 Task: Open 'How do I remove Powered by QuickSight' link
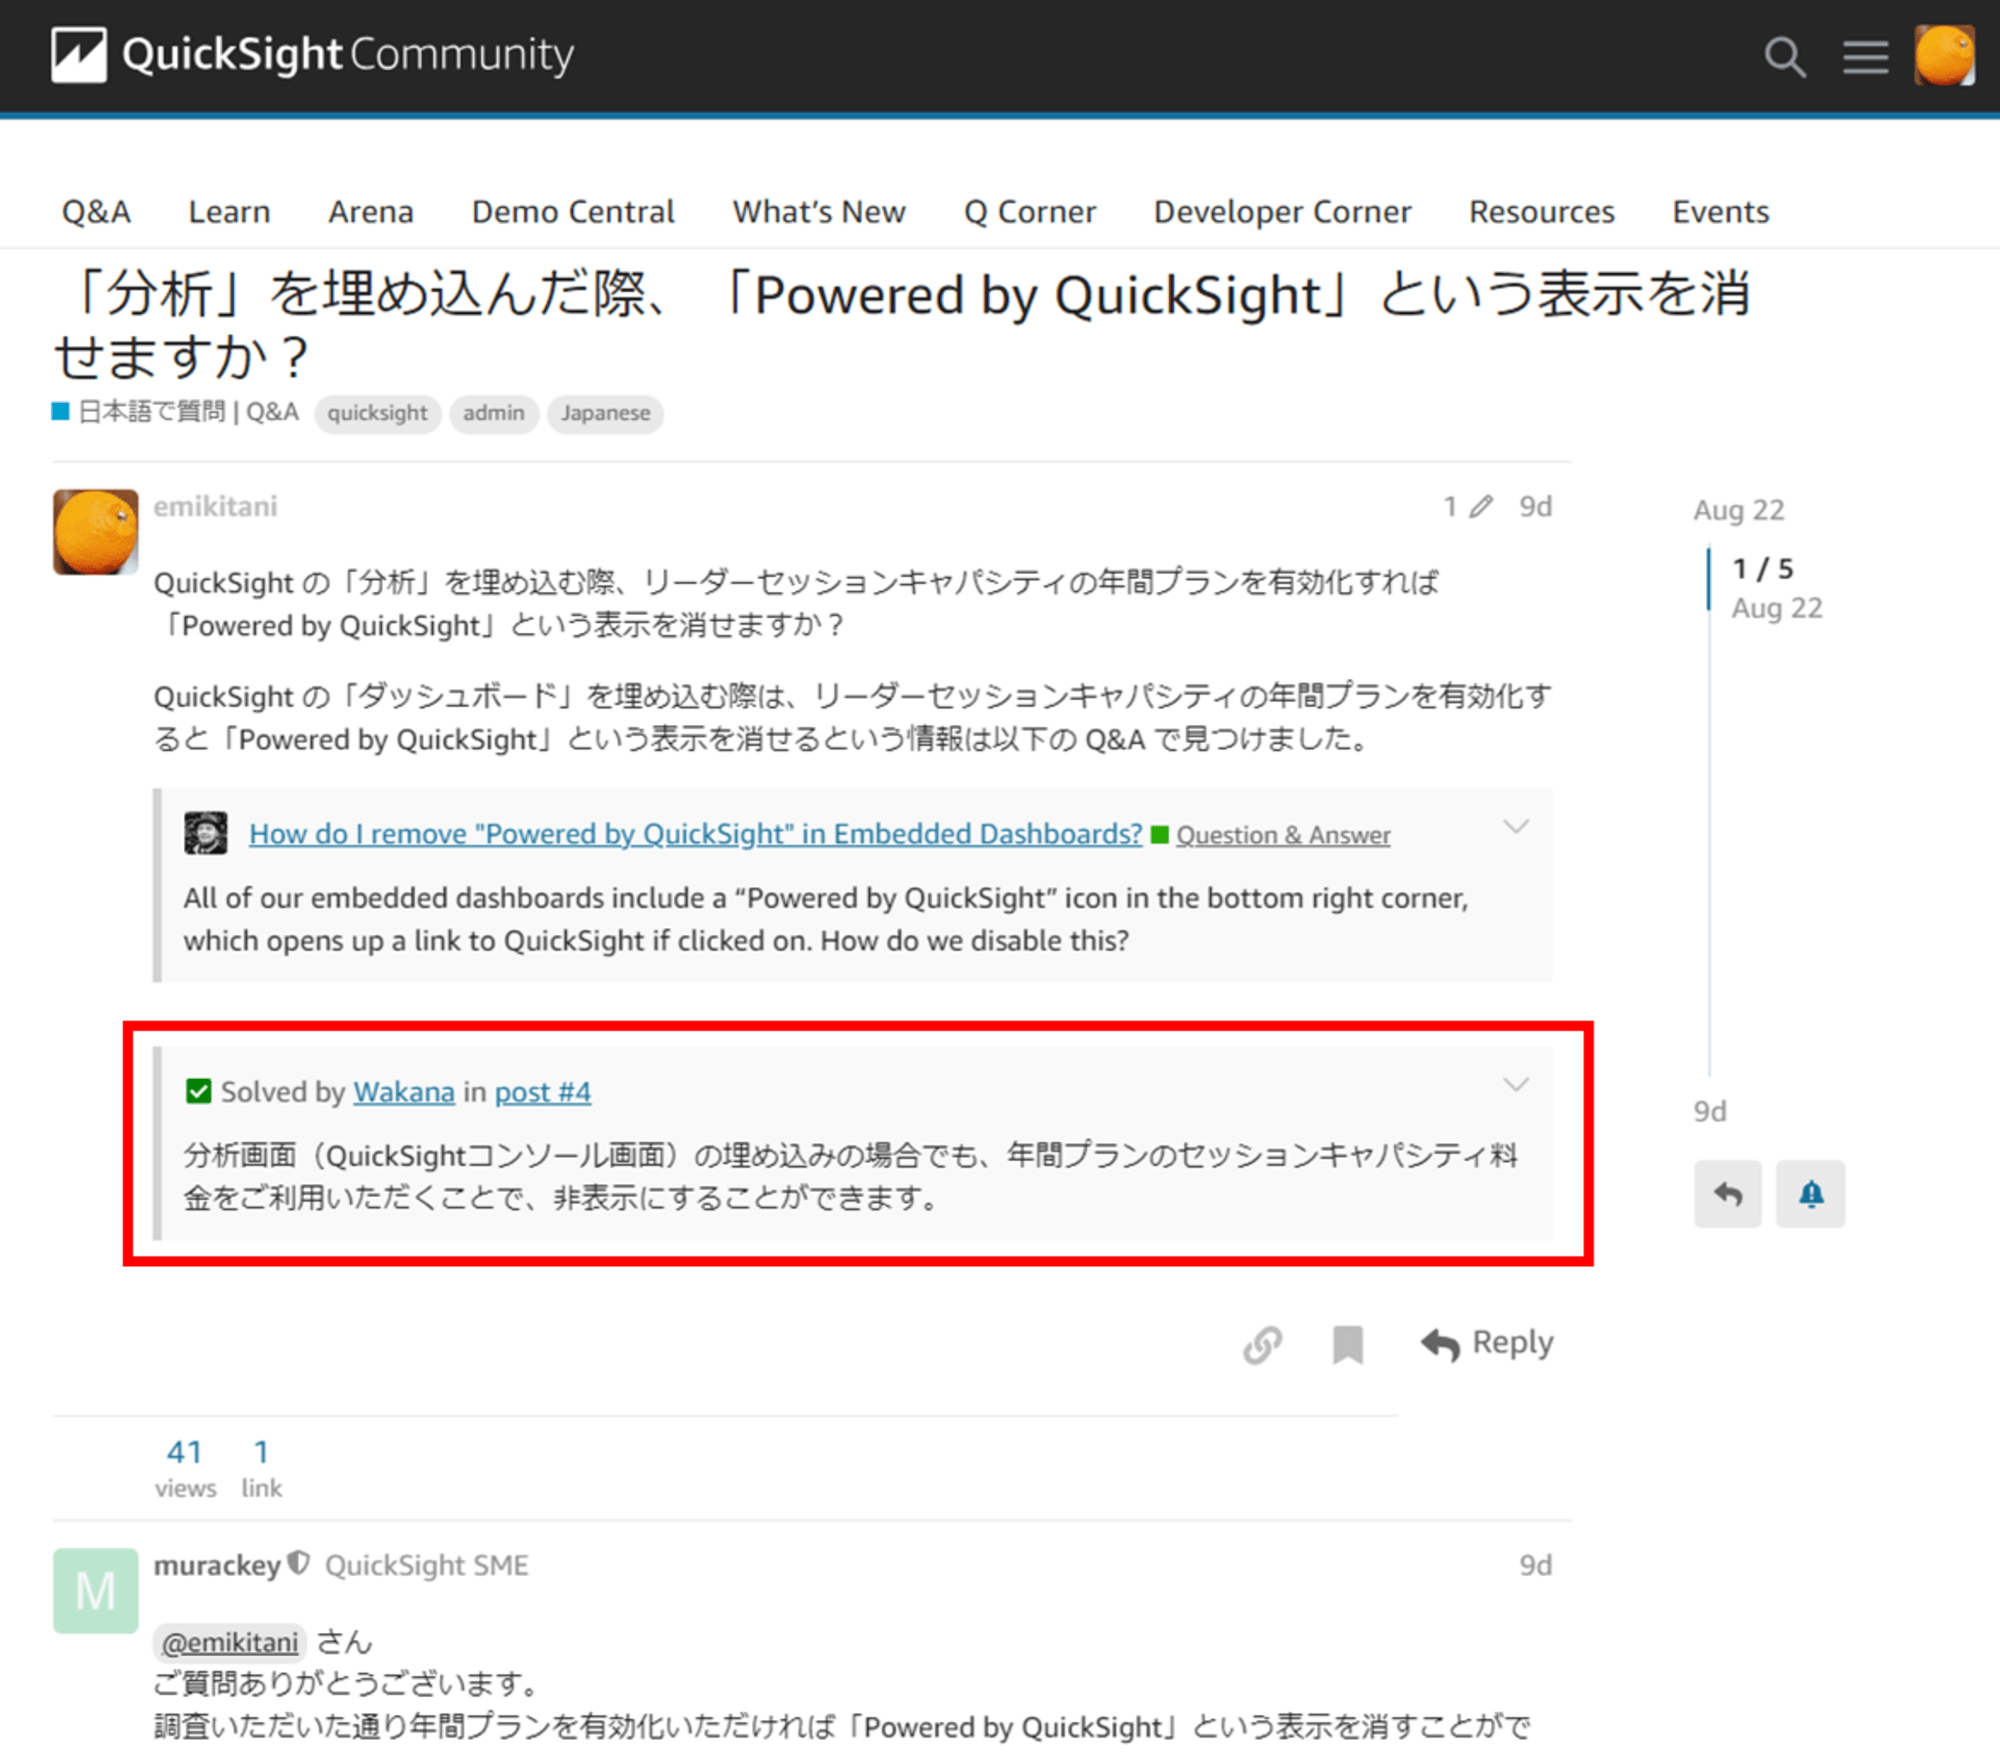[x=695, y=833]
